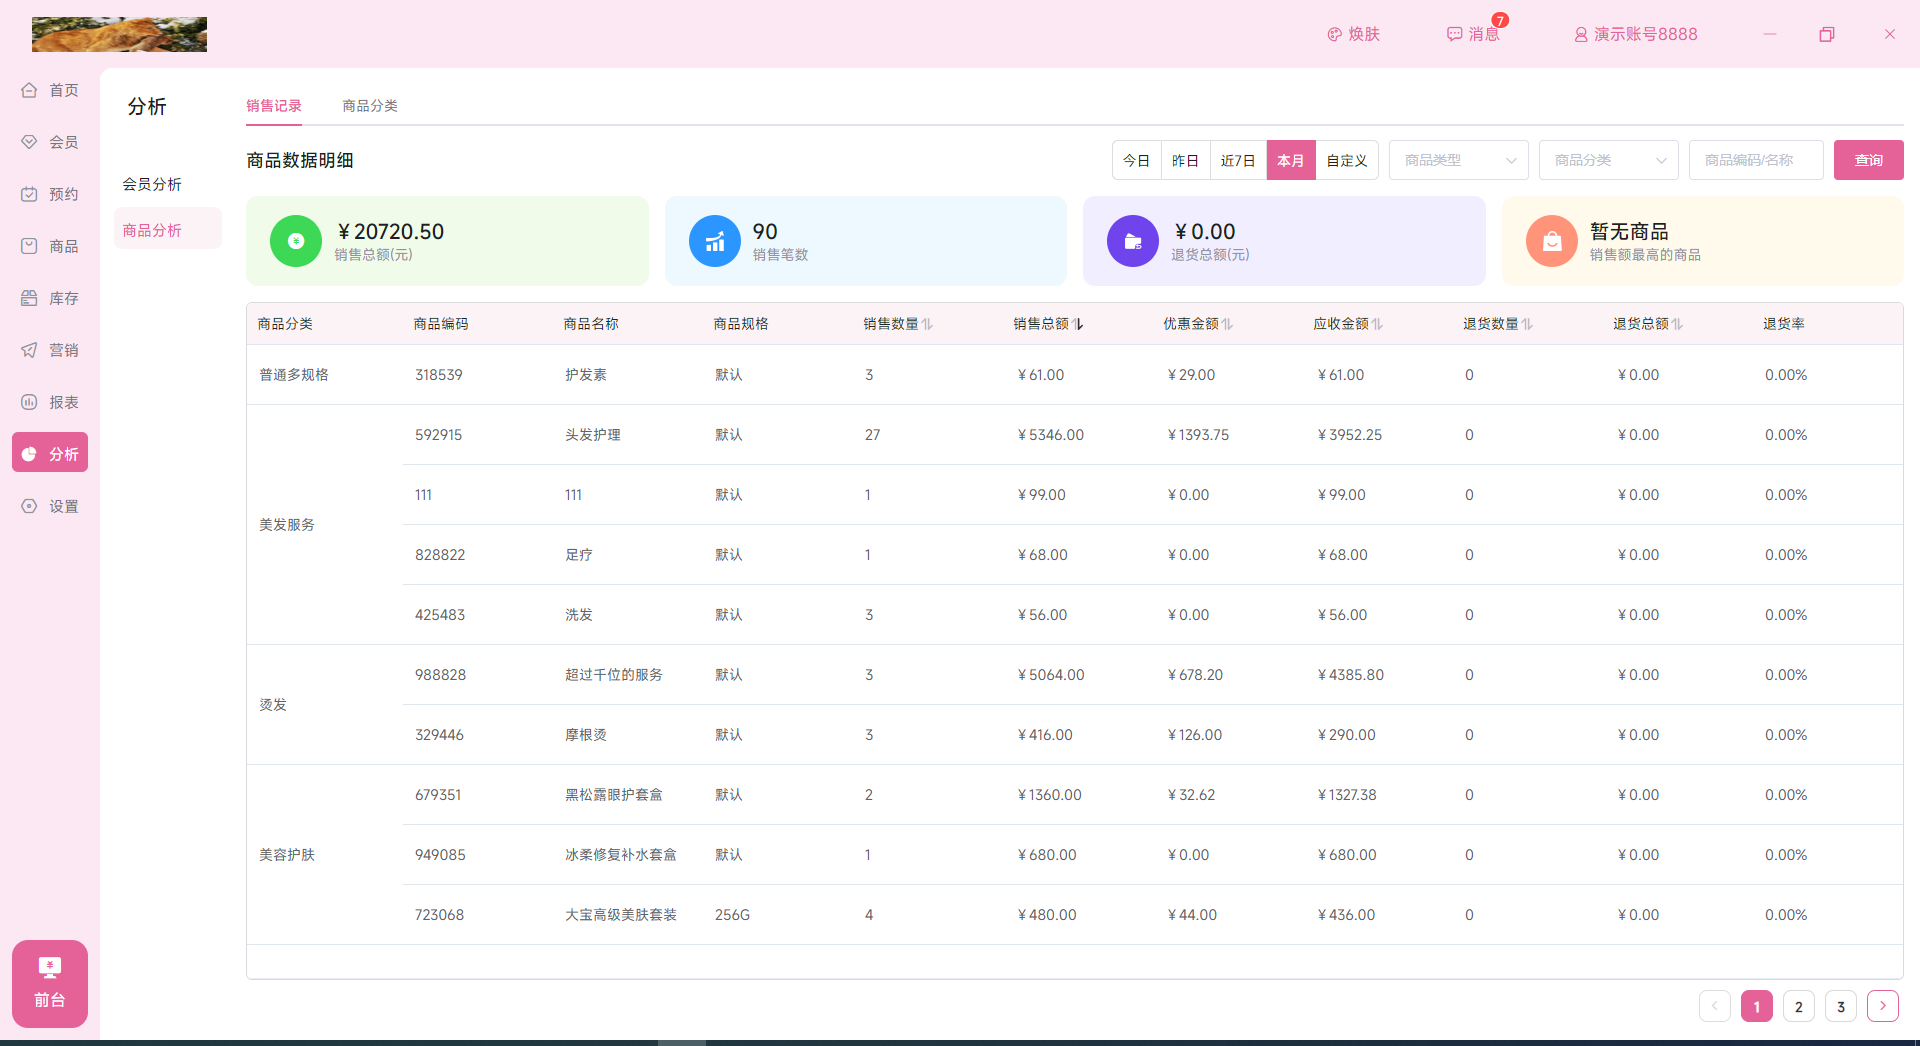Click 大宝高级美肤套装 product name
Viewport: 1920px width, 1046px height.
tap(621, 915)
